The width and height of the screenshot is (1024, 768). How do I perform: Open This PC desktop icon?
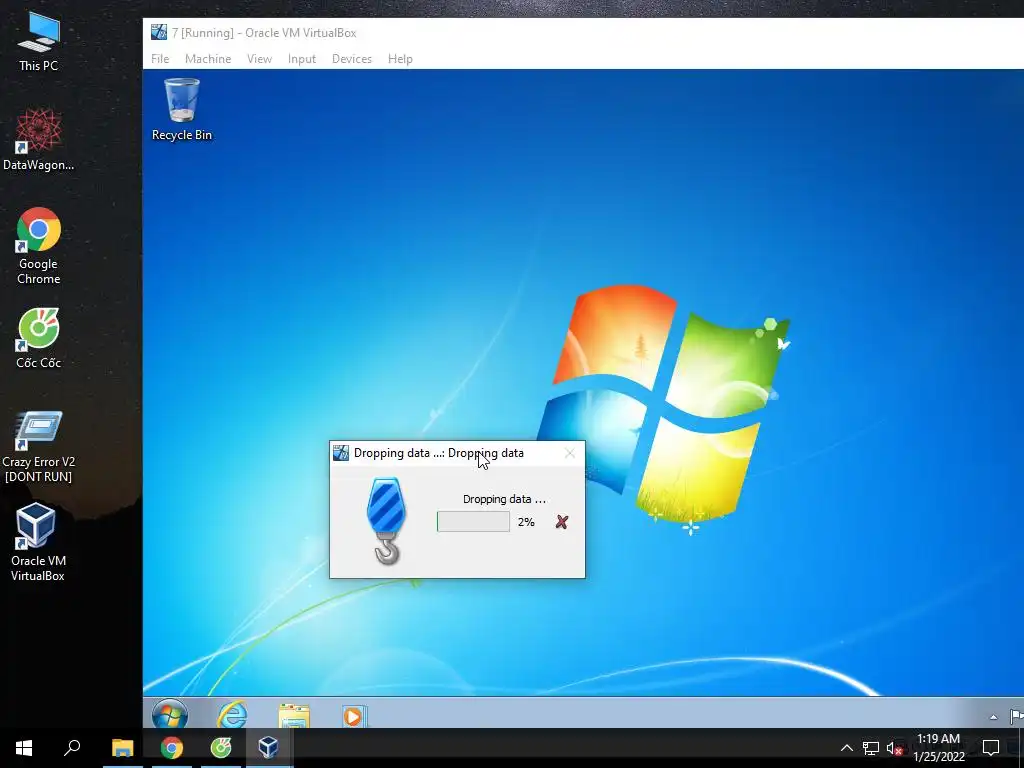[39, 41]
